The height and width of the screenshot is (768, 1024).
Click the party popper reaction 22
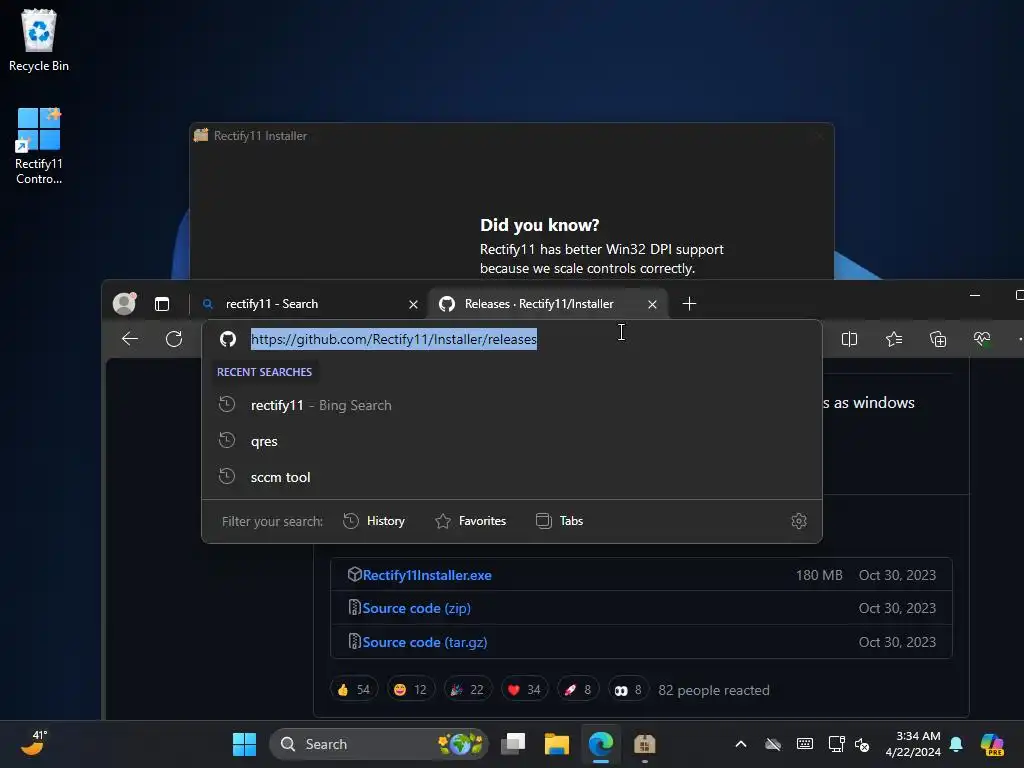point(468,690)
